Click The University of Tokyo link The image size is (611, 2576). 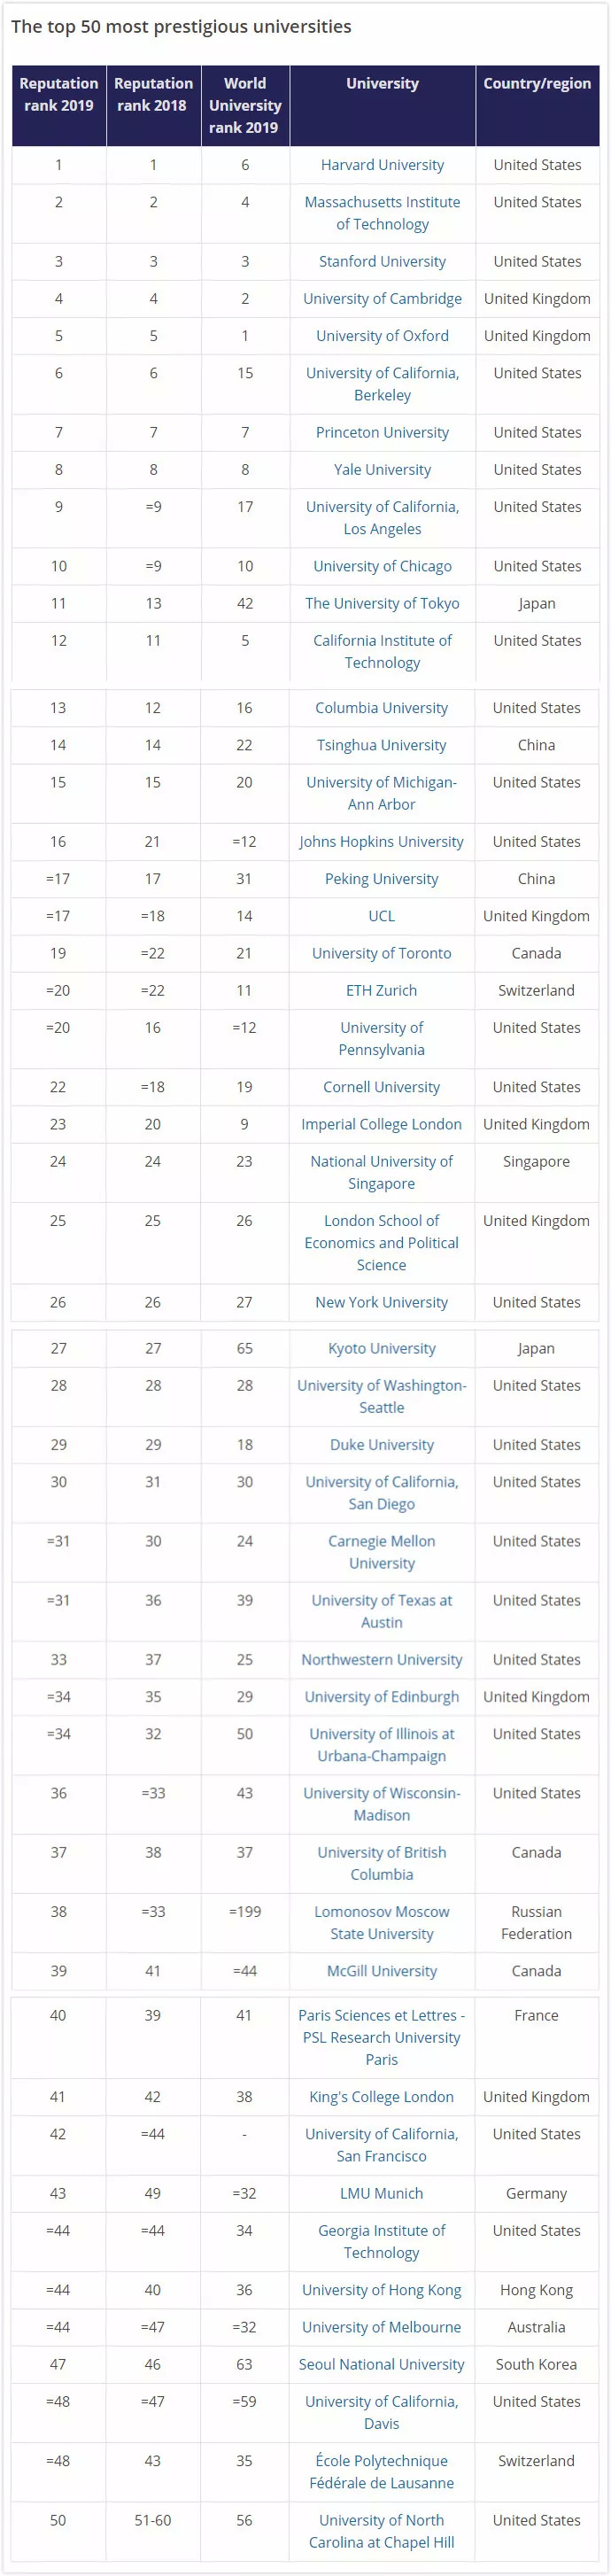tap(382, 603)
